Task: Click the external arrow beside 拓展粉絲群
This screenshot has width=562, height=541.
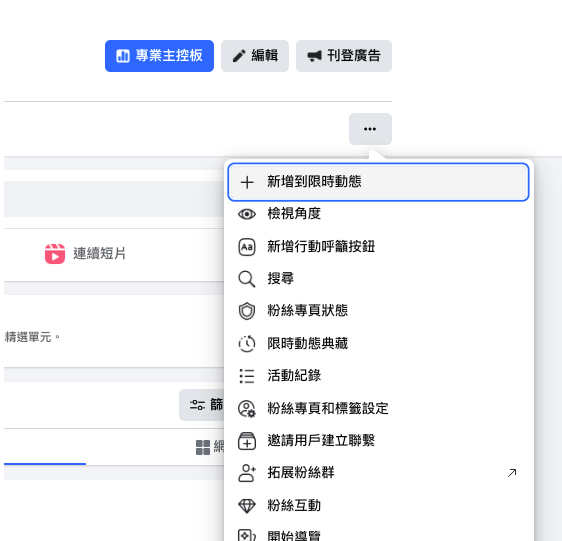Action: (512, 473)
